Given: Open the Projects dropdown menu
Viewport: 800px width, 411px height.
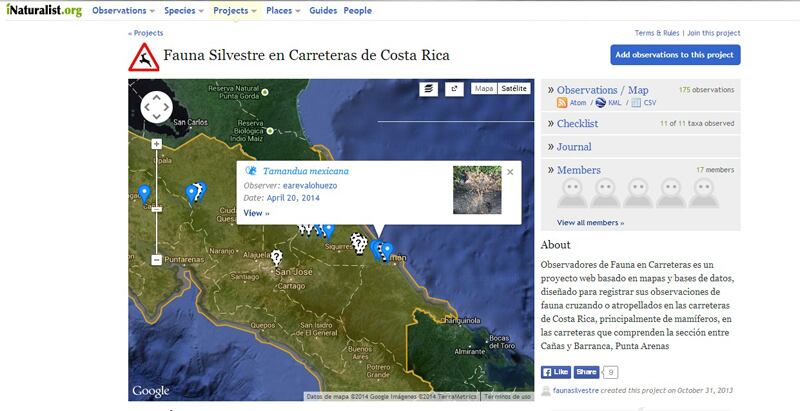Looking at the screenshot, I should click(235, 11).
